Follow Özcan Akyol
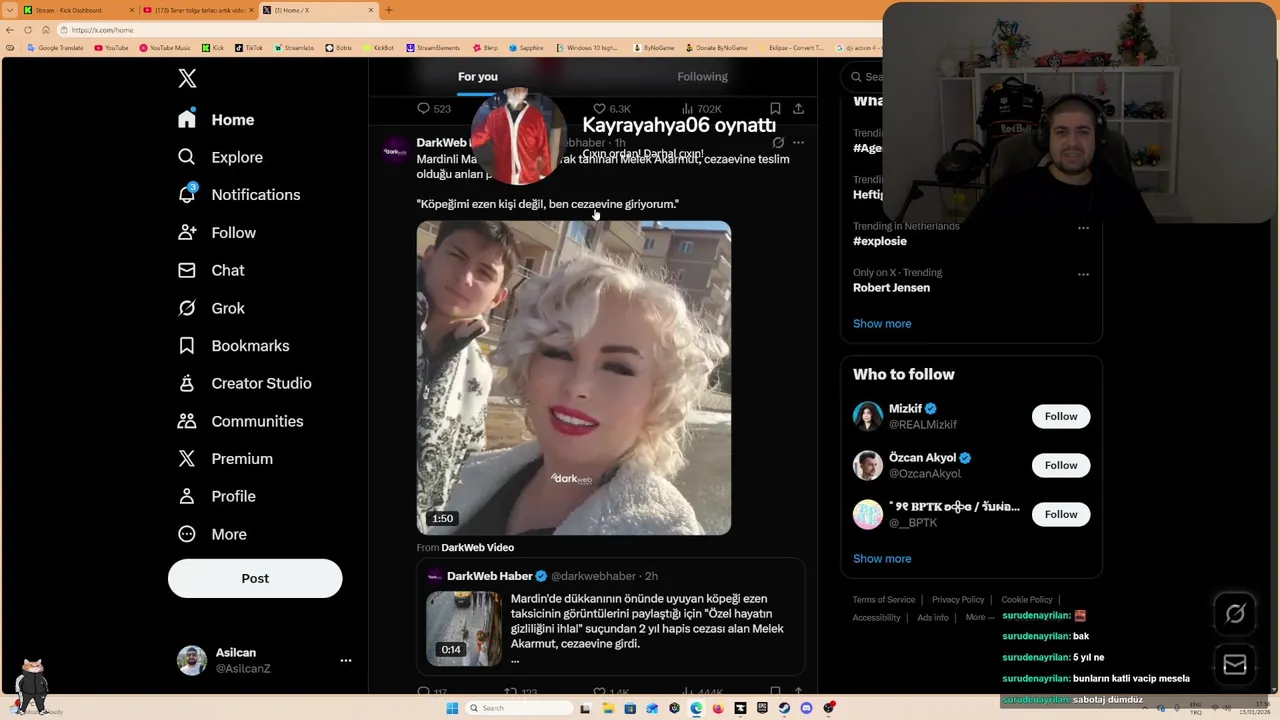The height and width of the screenshot is (720, 1280). [x=1061, y=465]
